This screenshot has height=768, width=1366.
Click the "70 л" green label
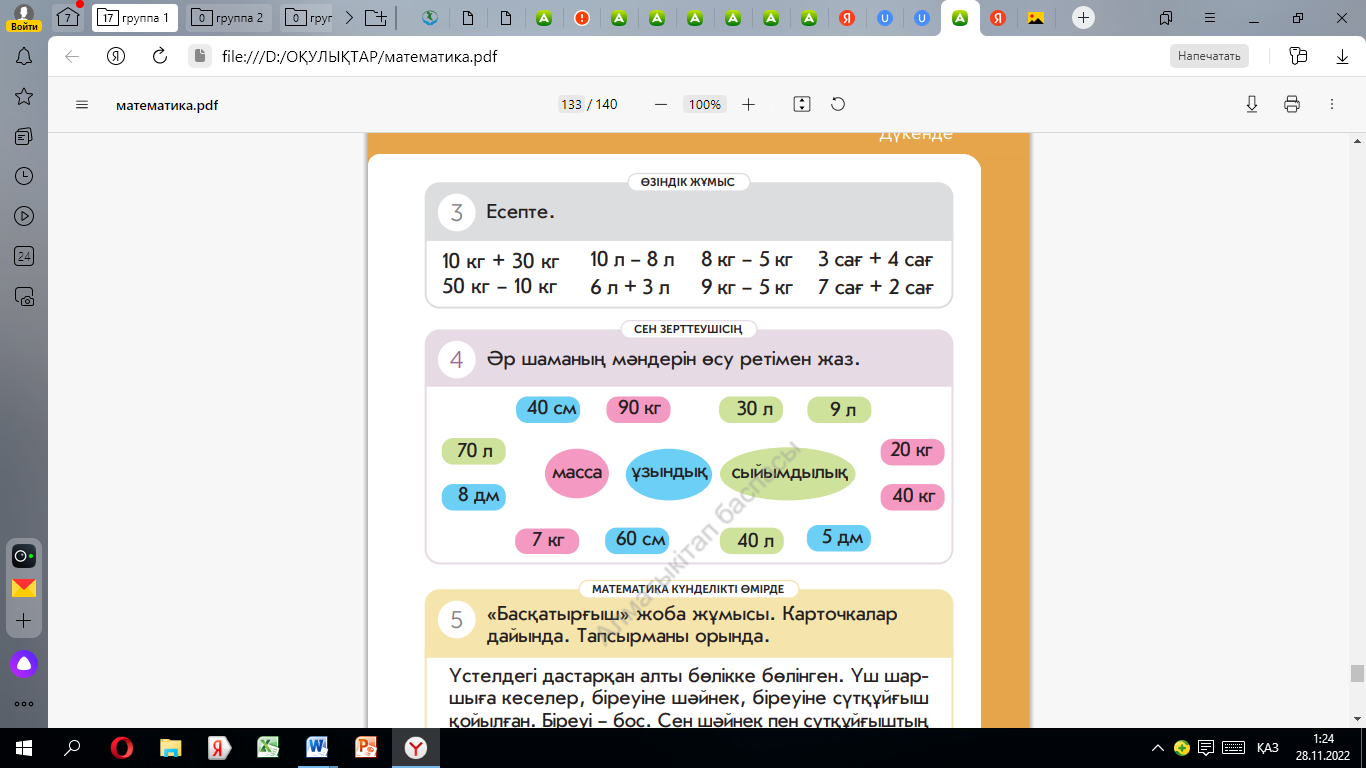click(x=474, y=452)
